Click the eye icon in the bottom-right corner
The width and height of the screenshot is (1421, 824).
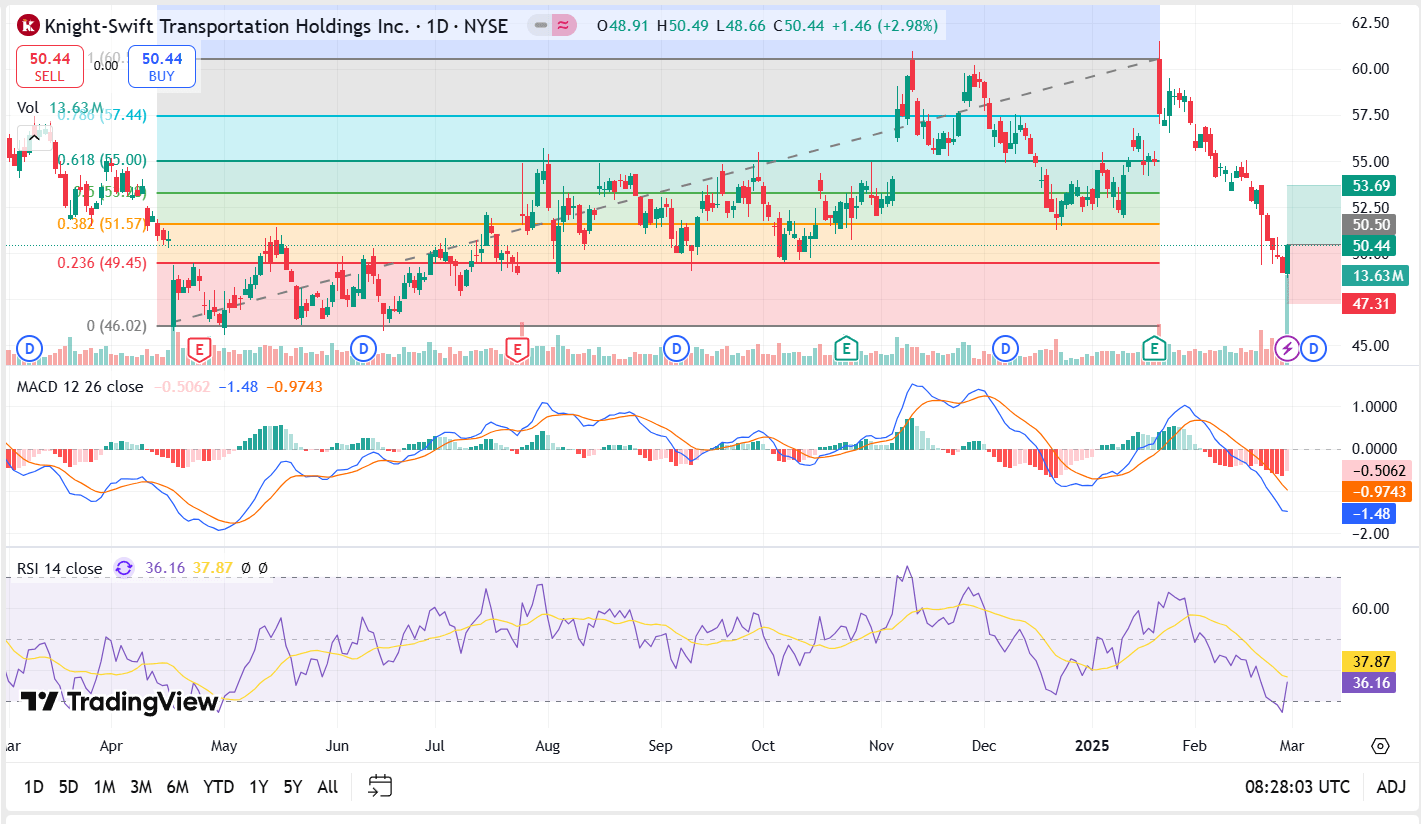point(1379,746)
